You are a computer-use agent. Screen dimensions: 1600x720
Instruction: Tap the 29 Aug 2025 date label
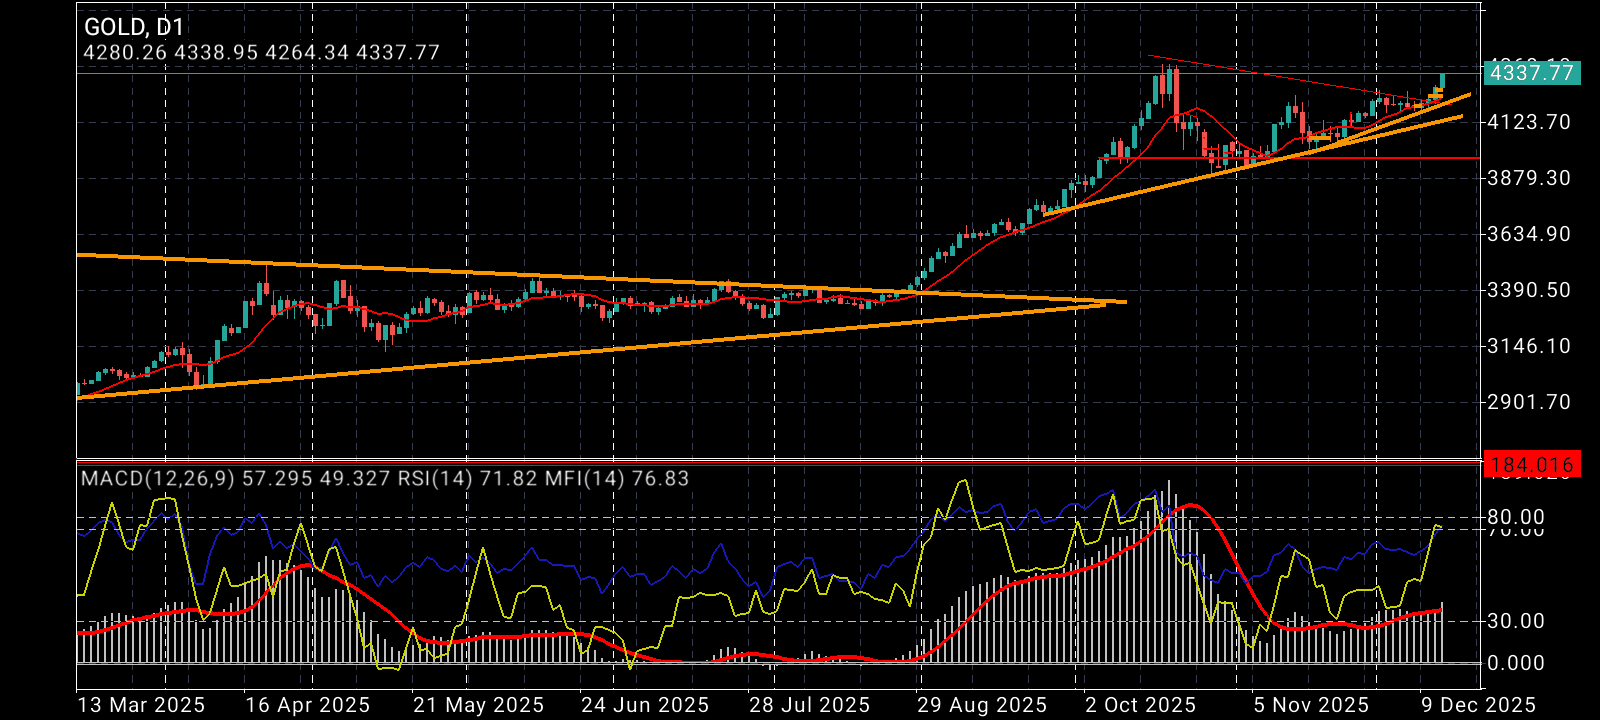982,705
